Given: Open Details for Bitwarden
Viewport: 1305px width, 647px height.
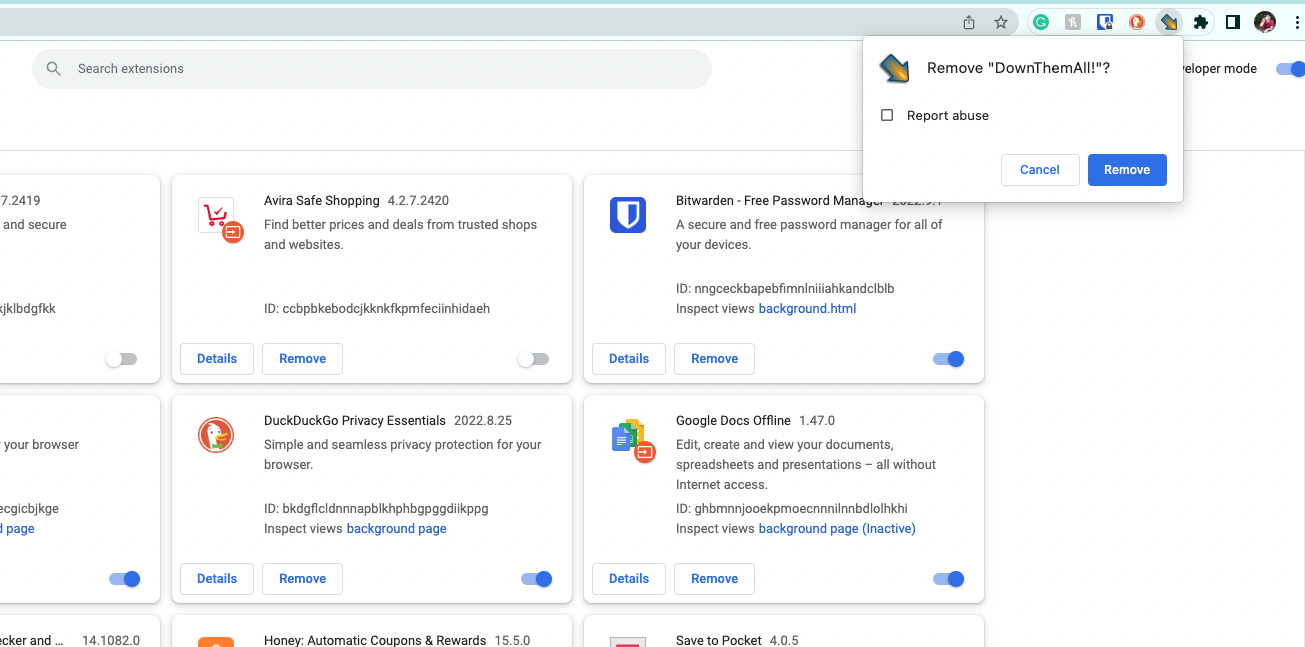Looking at the screenshot, I should pos(629,359).
